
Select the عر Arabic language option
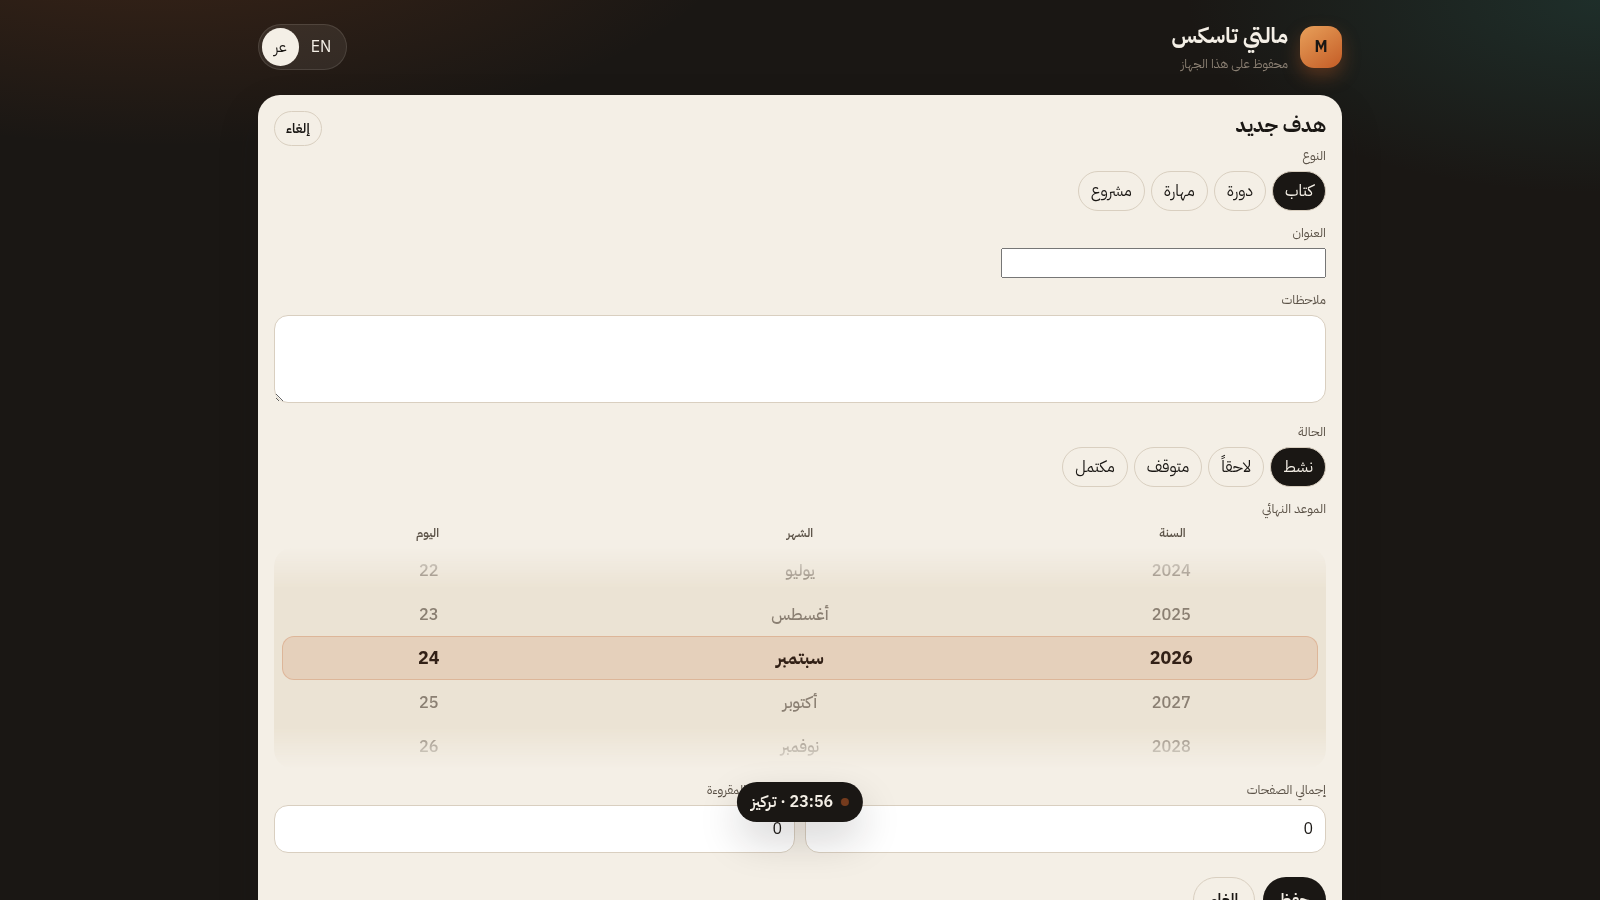(x=280, y=47)
